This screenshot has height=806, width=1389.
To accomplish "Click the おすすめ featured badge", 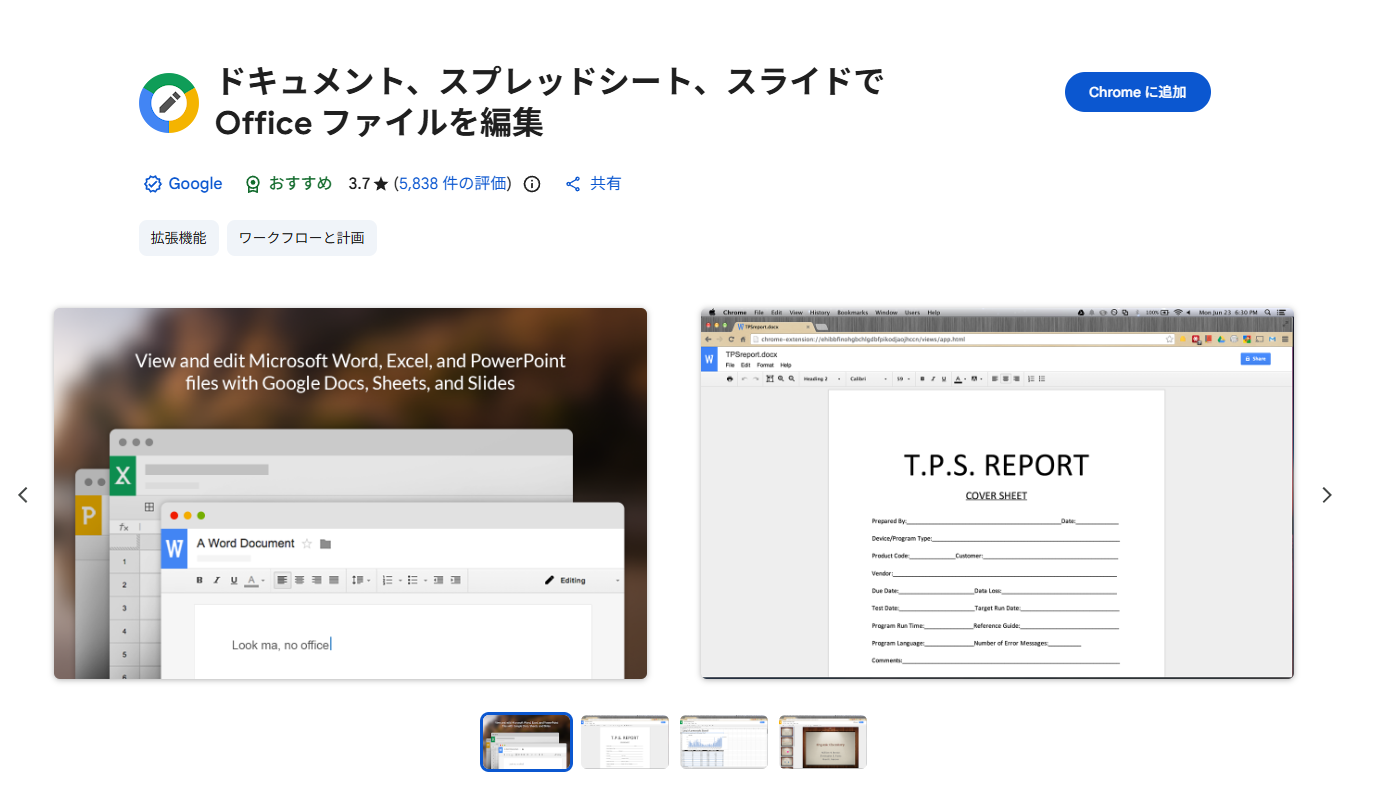I will (288, 184).
